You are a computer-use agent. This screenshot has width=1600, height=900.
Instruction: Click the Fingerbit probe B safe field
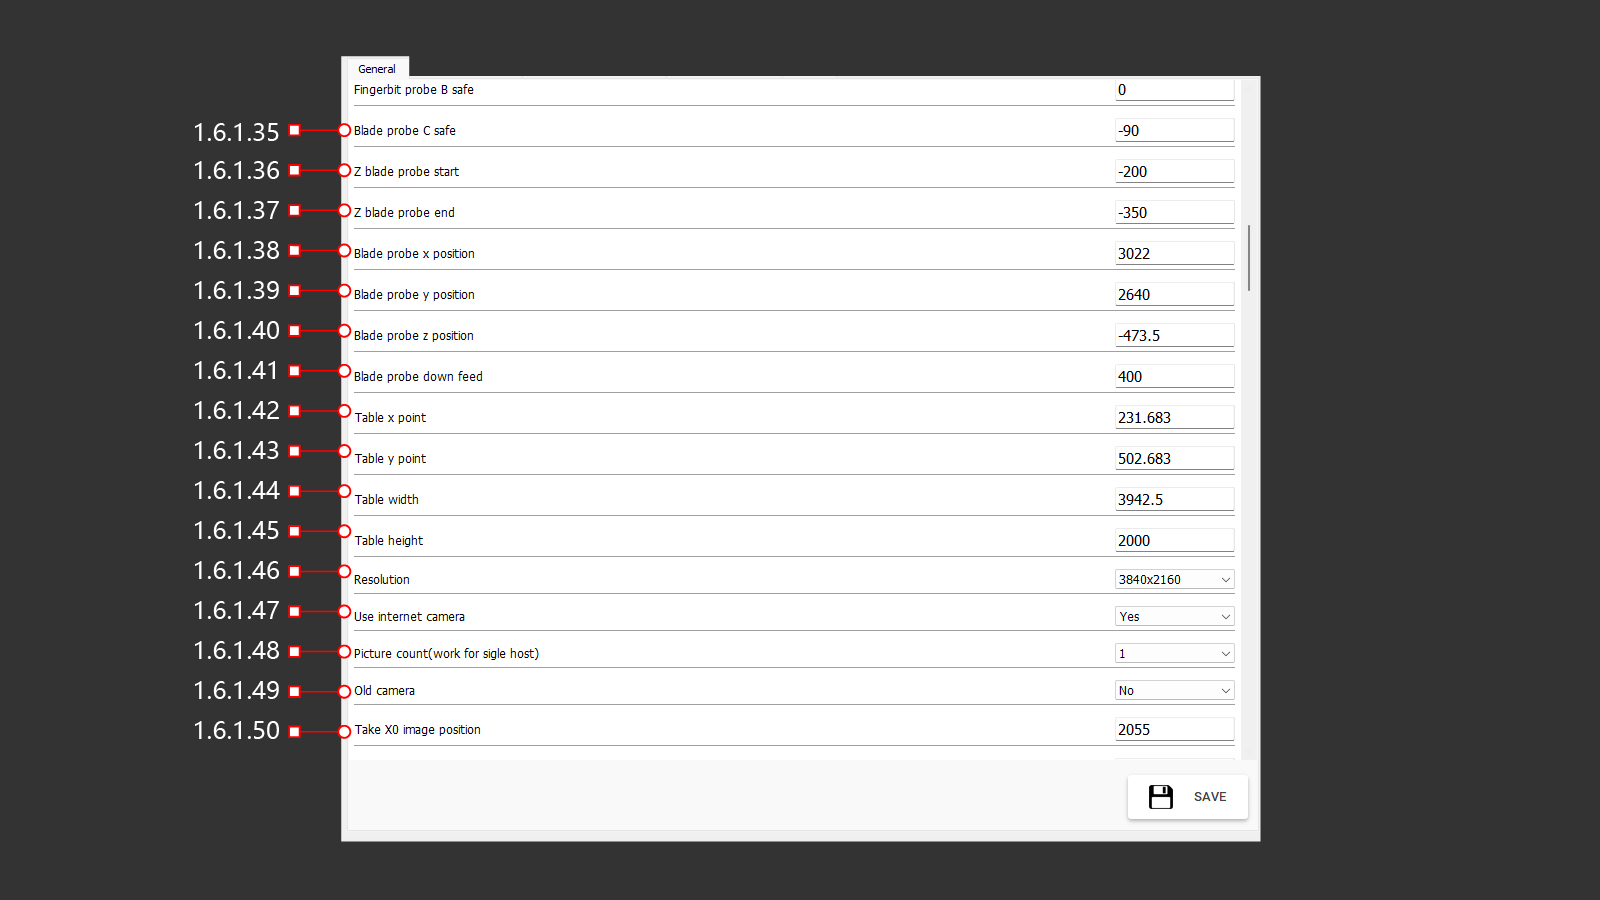point(1174,90)
